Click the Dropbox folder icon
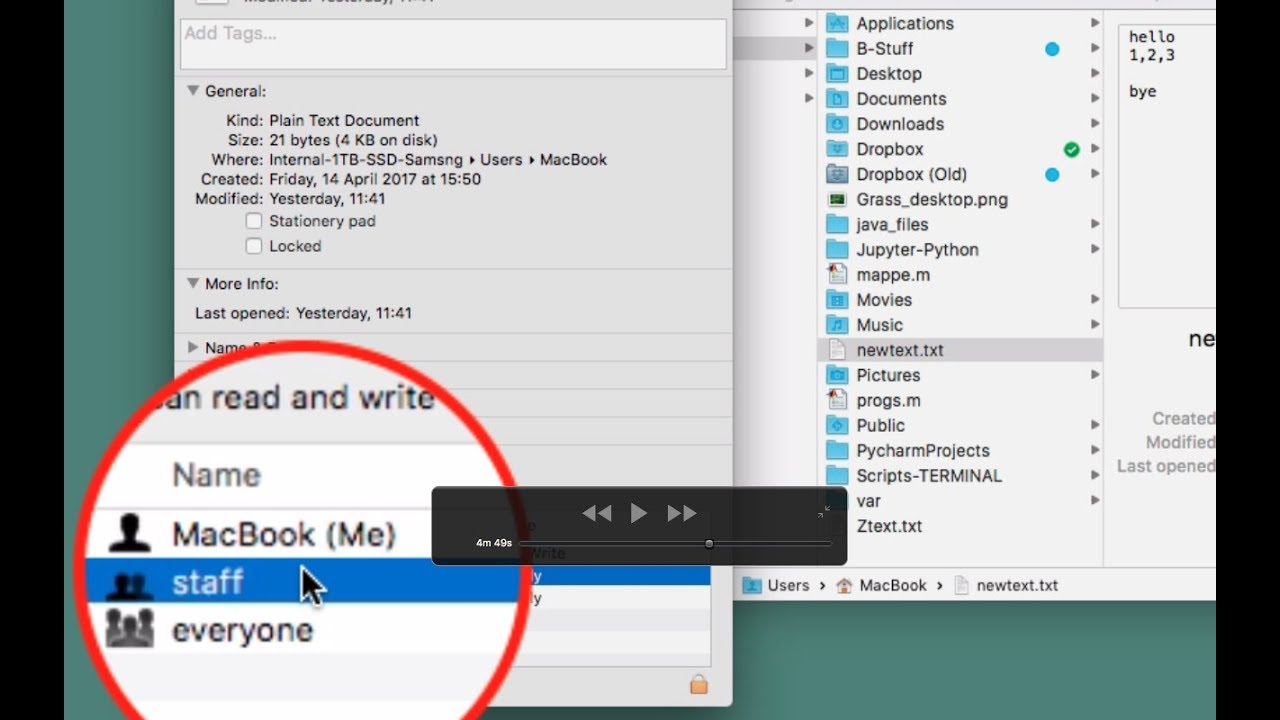This screenshot has height=720, width=1280. tap(838, 149)
